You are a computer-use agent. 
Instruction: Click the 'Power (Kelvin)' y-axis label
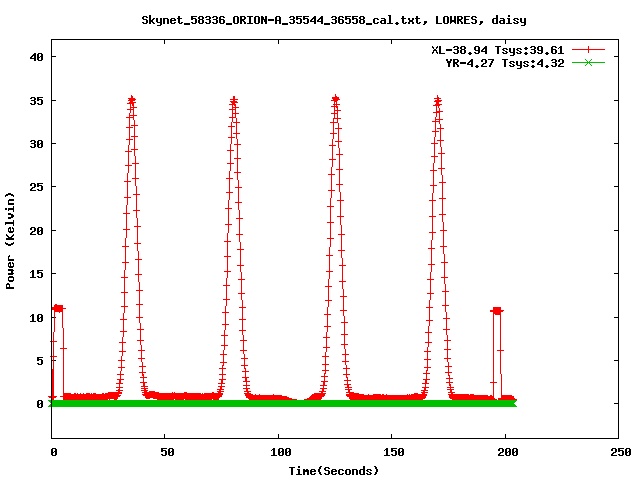[x=10, y=241]
